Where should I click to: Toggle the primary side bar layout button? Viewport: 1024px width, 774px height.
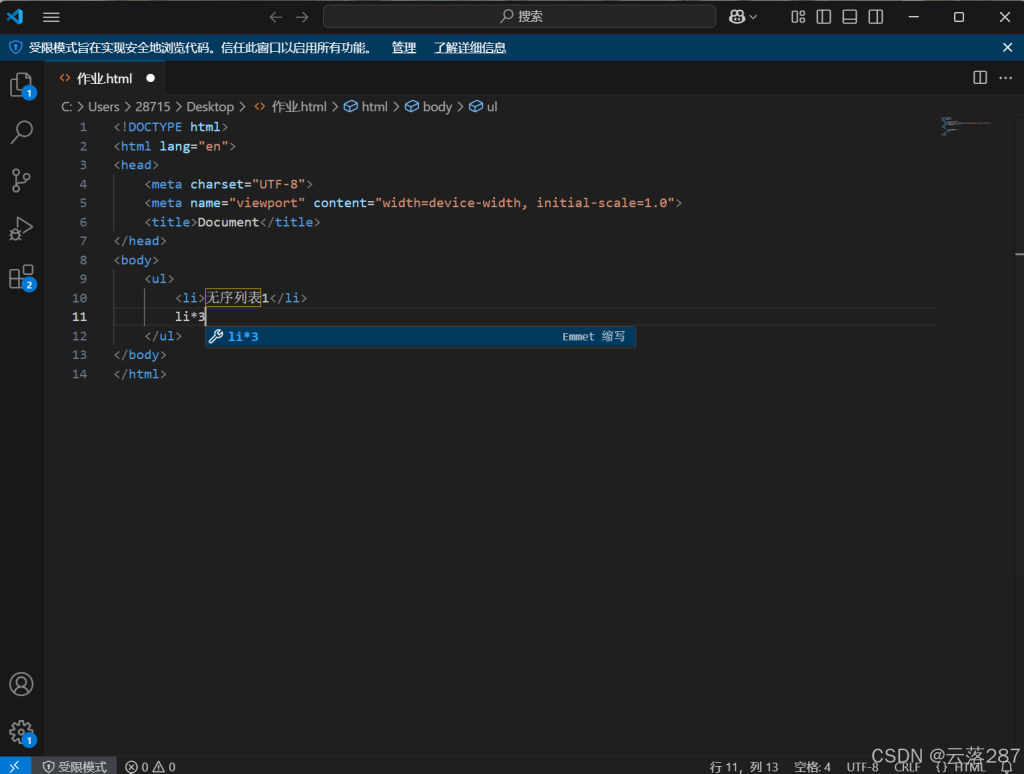click(x=824, y=17)
